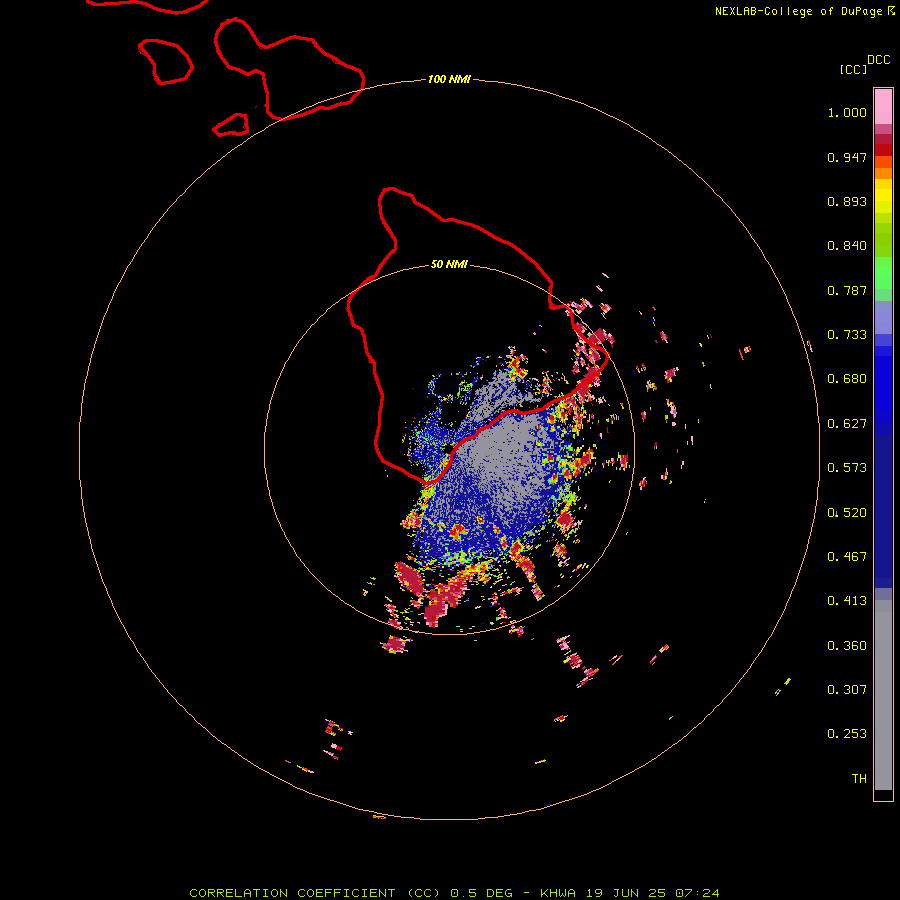This screenshot has width=900, height=900.
Task: Click the 100 NMI range ring label
Action: pos(449,79)
